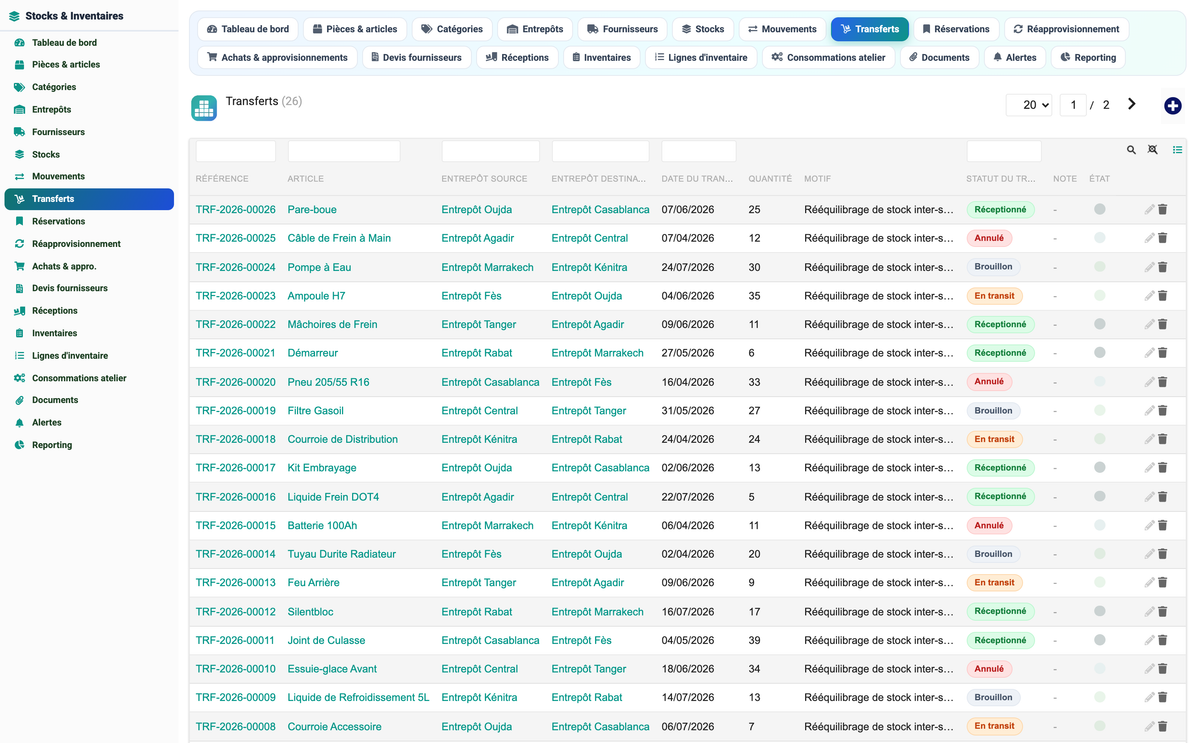Open the column list view icon

(1177, 150)
